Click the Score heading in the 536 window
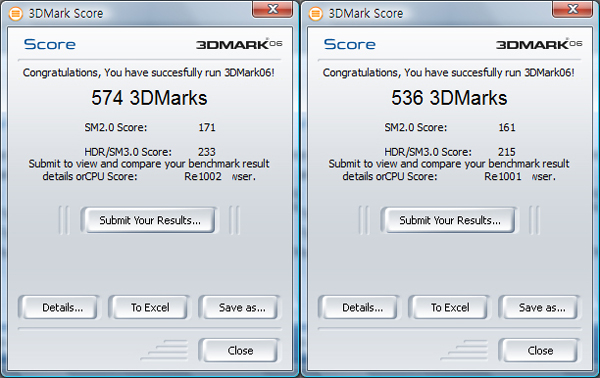 350,44
